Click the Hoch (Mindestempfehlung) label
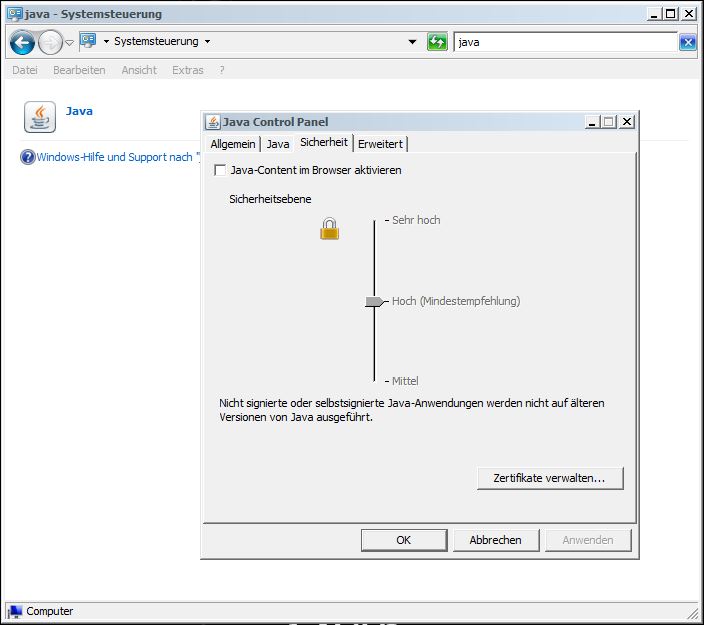The width and height of the screenshot is (704, 625). point(456,301)
